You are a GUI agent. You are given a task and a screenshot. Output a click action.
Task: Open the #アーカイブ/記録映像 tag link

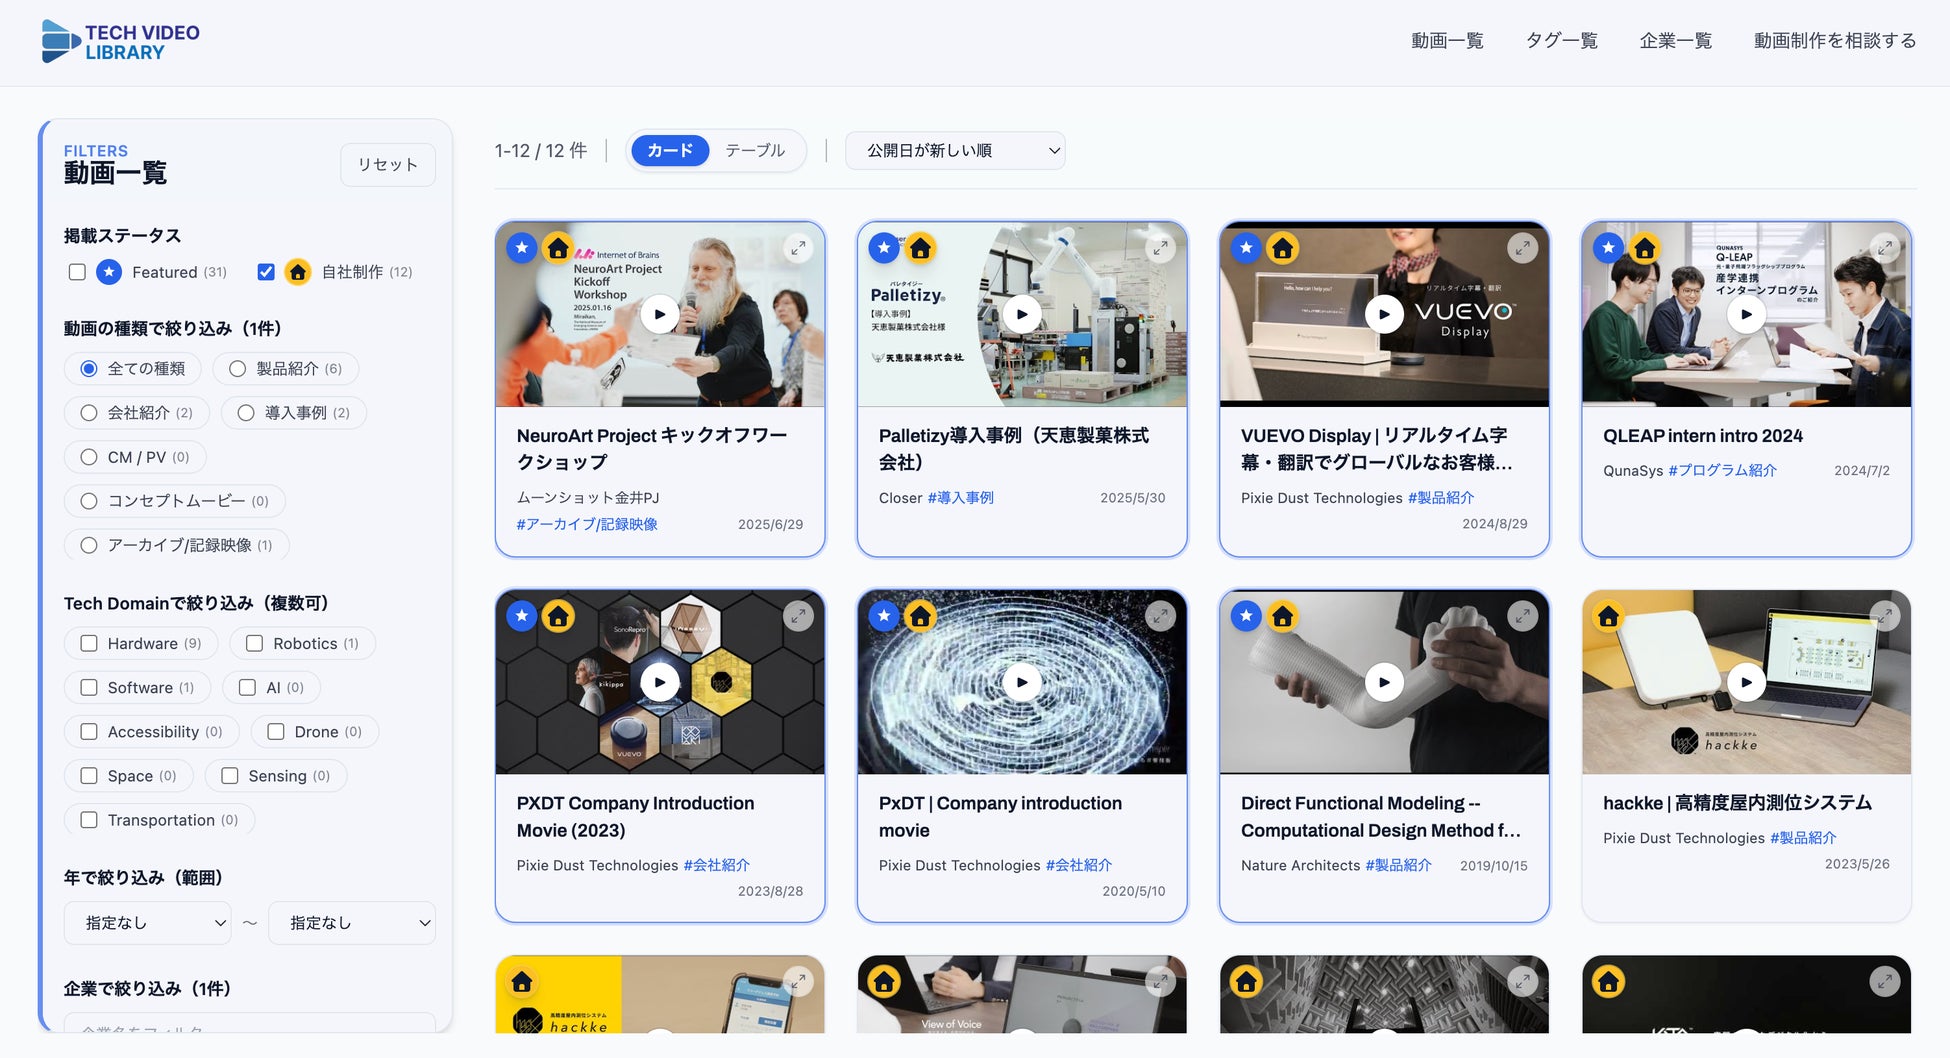click(587, 524)
